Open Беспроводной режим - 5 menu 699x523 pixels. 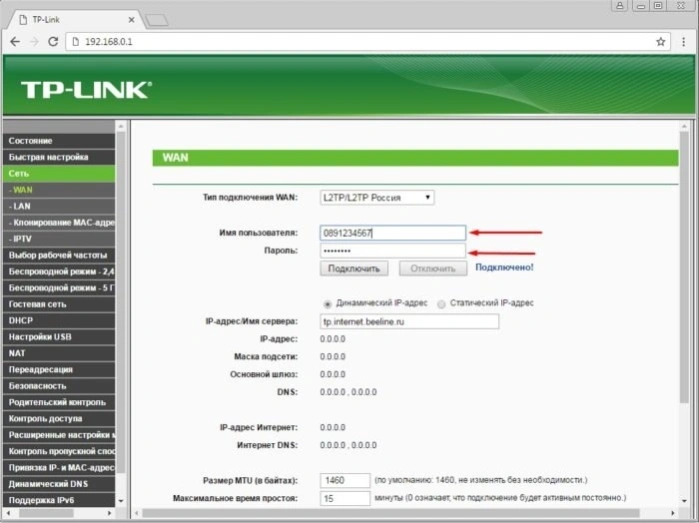point(59,288)
